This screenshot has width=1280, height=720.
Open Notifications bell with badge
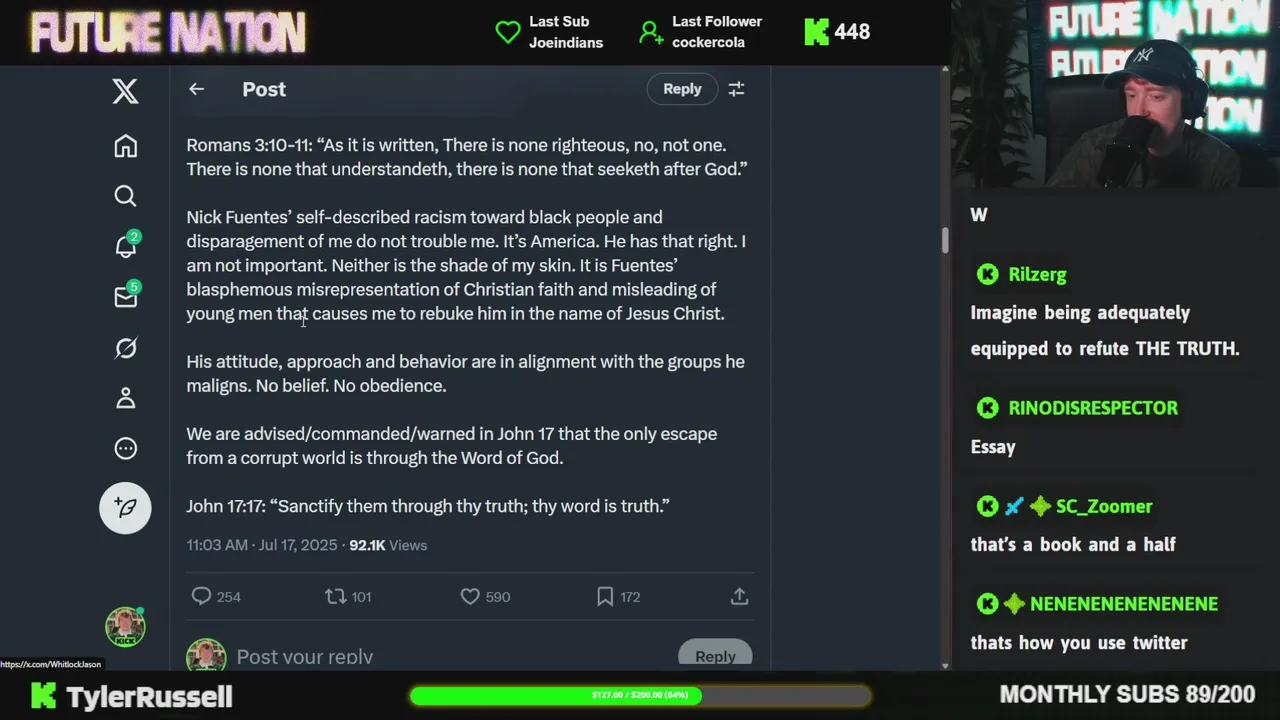[x=126, y=245]
